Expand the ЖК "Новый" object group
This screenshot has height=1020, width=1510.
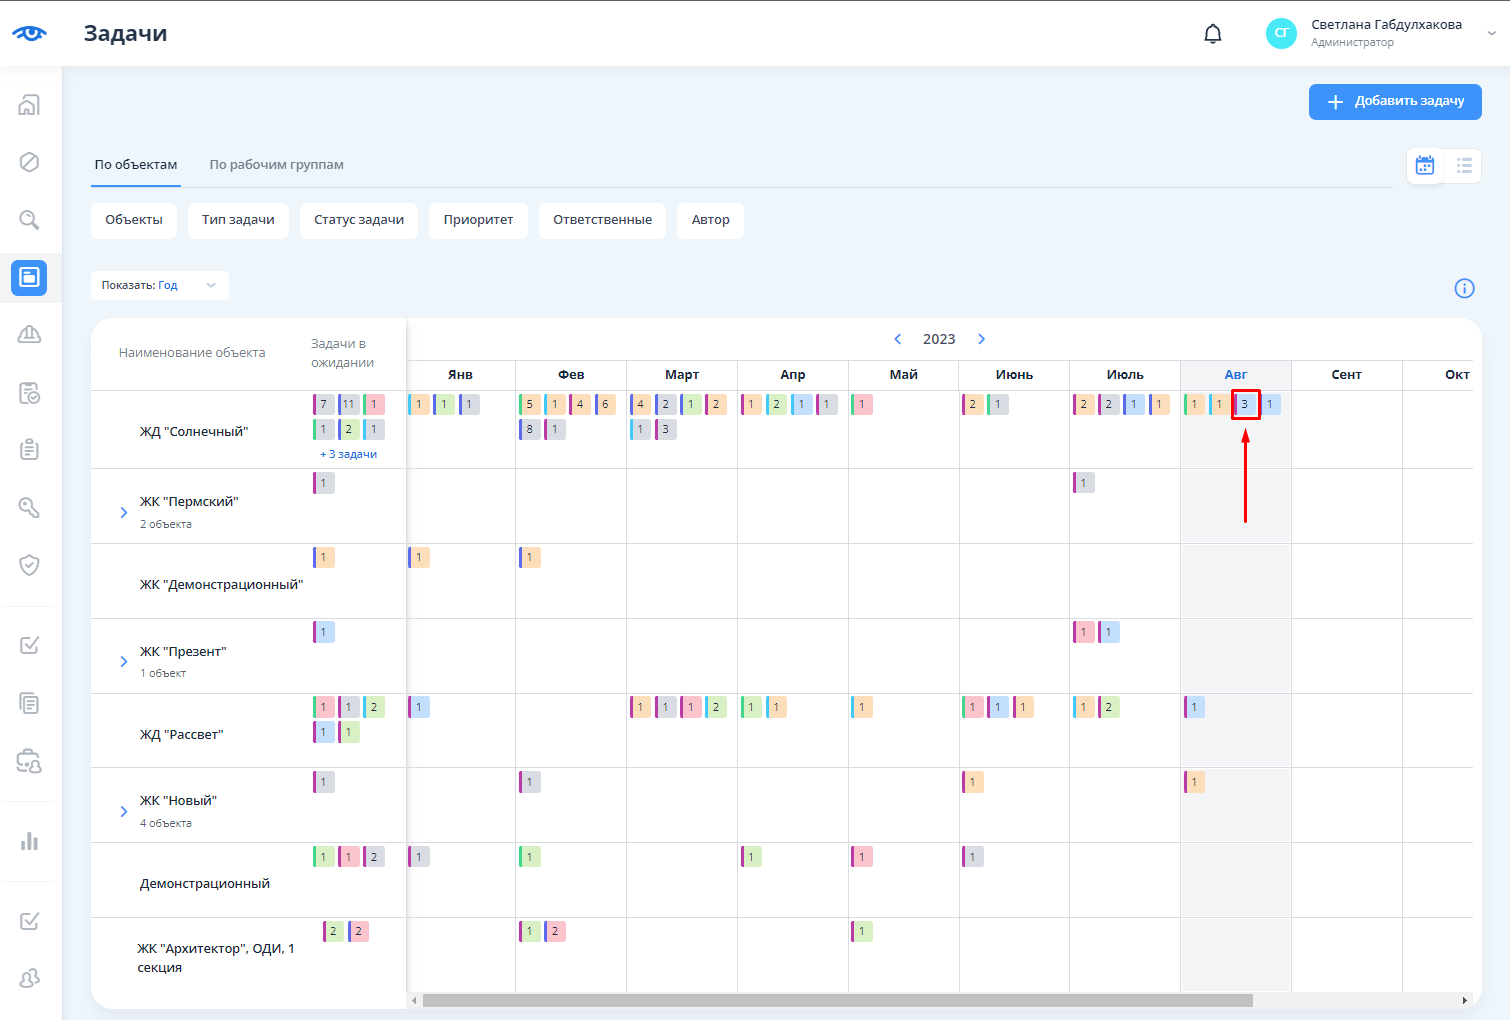pos(124,811)
